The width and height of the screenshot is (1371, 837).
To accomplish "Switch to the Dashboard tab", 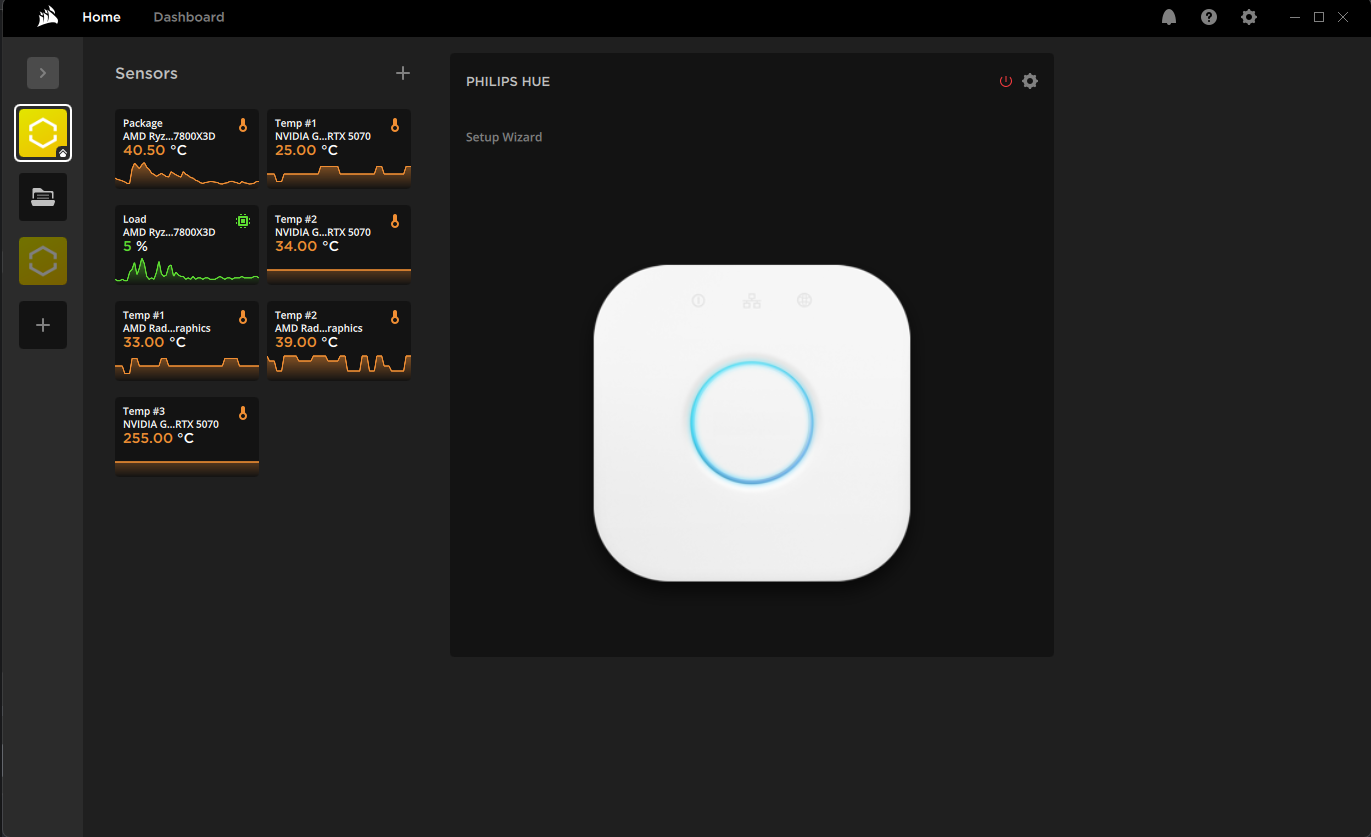I will (x=189, y=17).
